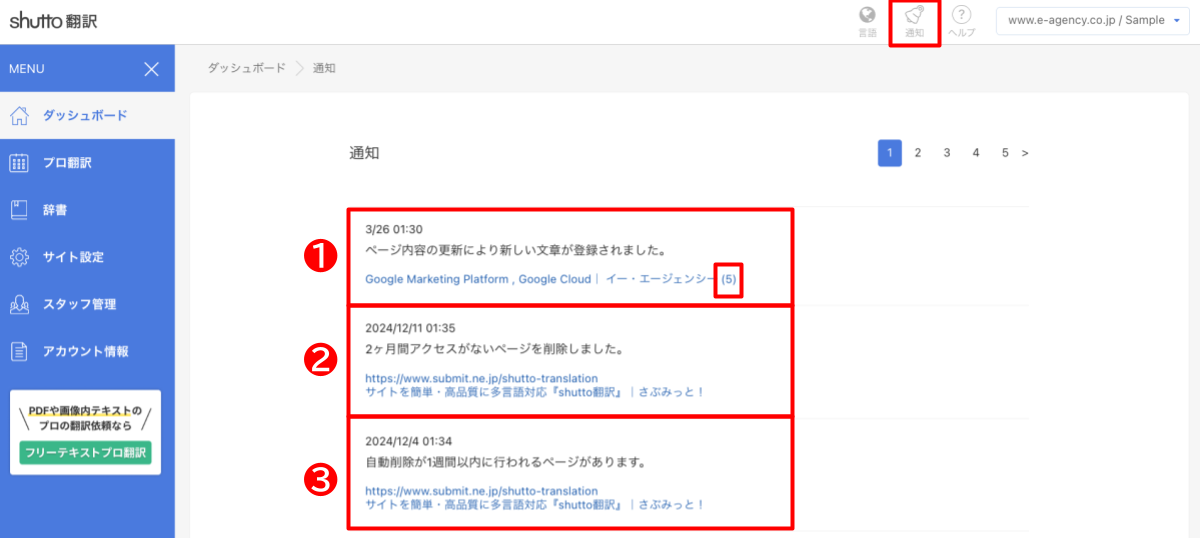Click the ページ内容の更新により notification message
The width and height of the screenshot is (1200, 538).
click(x=516, y=250)
